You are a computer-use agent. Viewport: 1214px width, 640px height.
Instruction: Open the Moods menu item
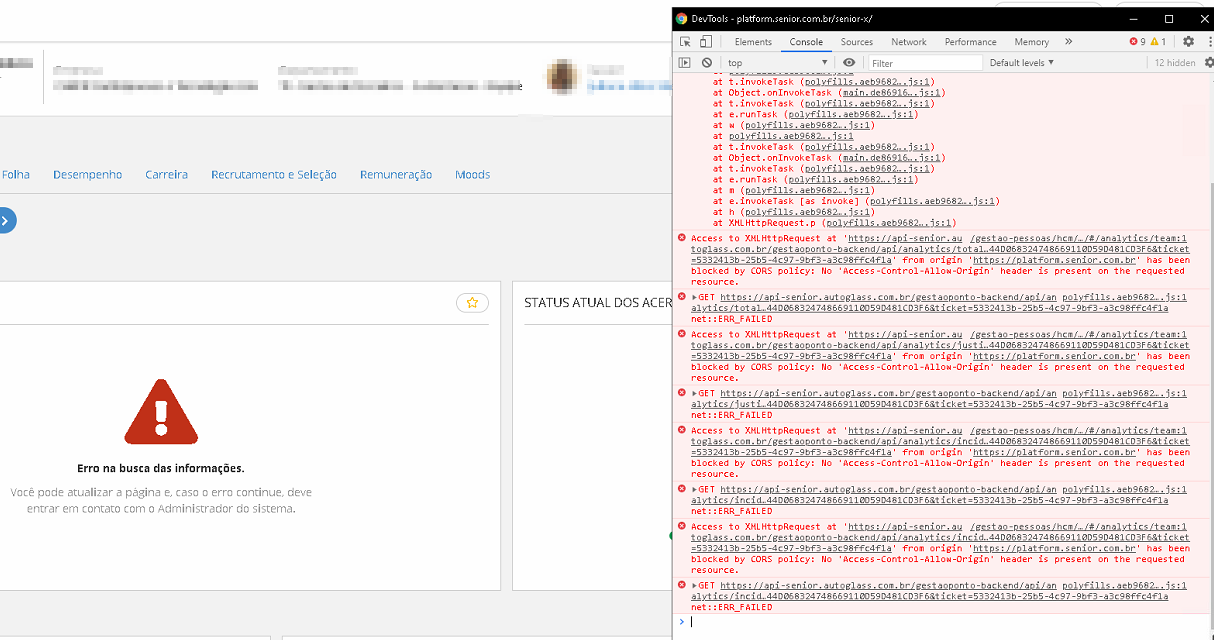click(473, 174)
